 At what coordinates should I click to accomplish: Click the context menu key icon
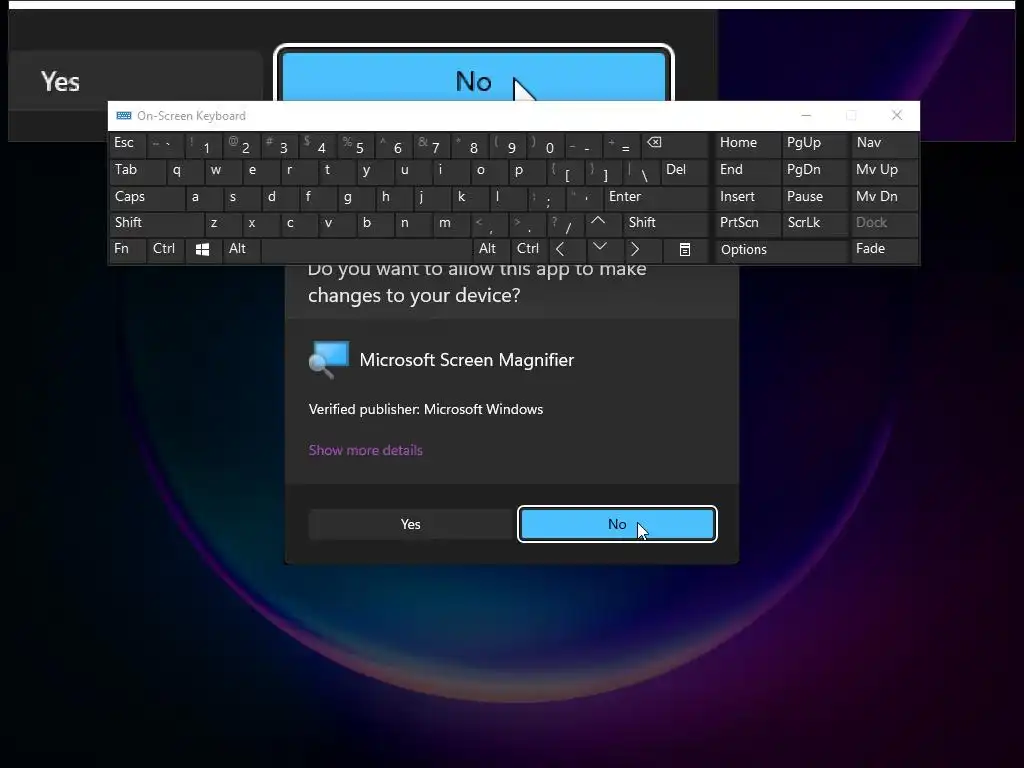coord(684,249)
